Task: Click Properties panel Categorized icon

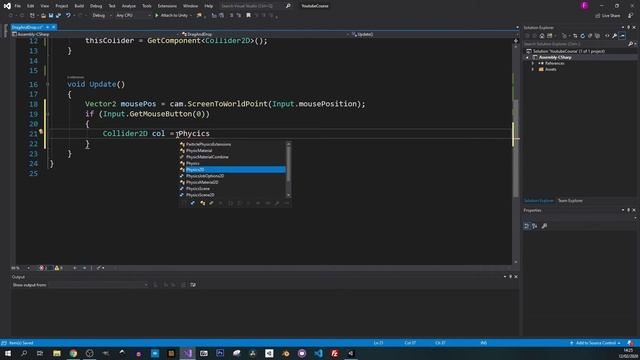Action: coord(527,226)
